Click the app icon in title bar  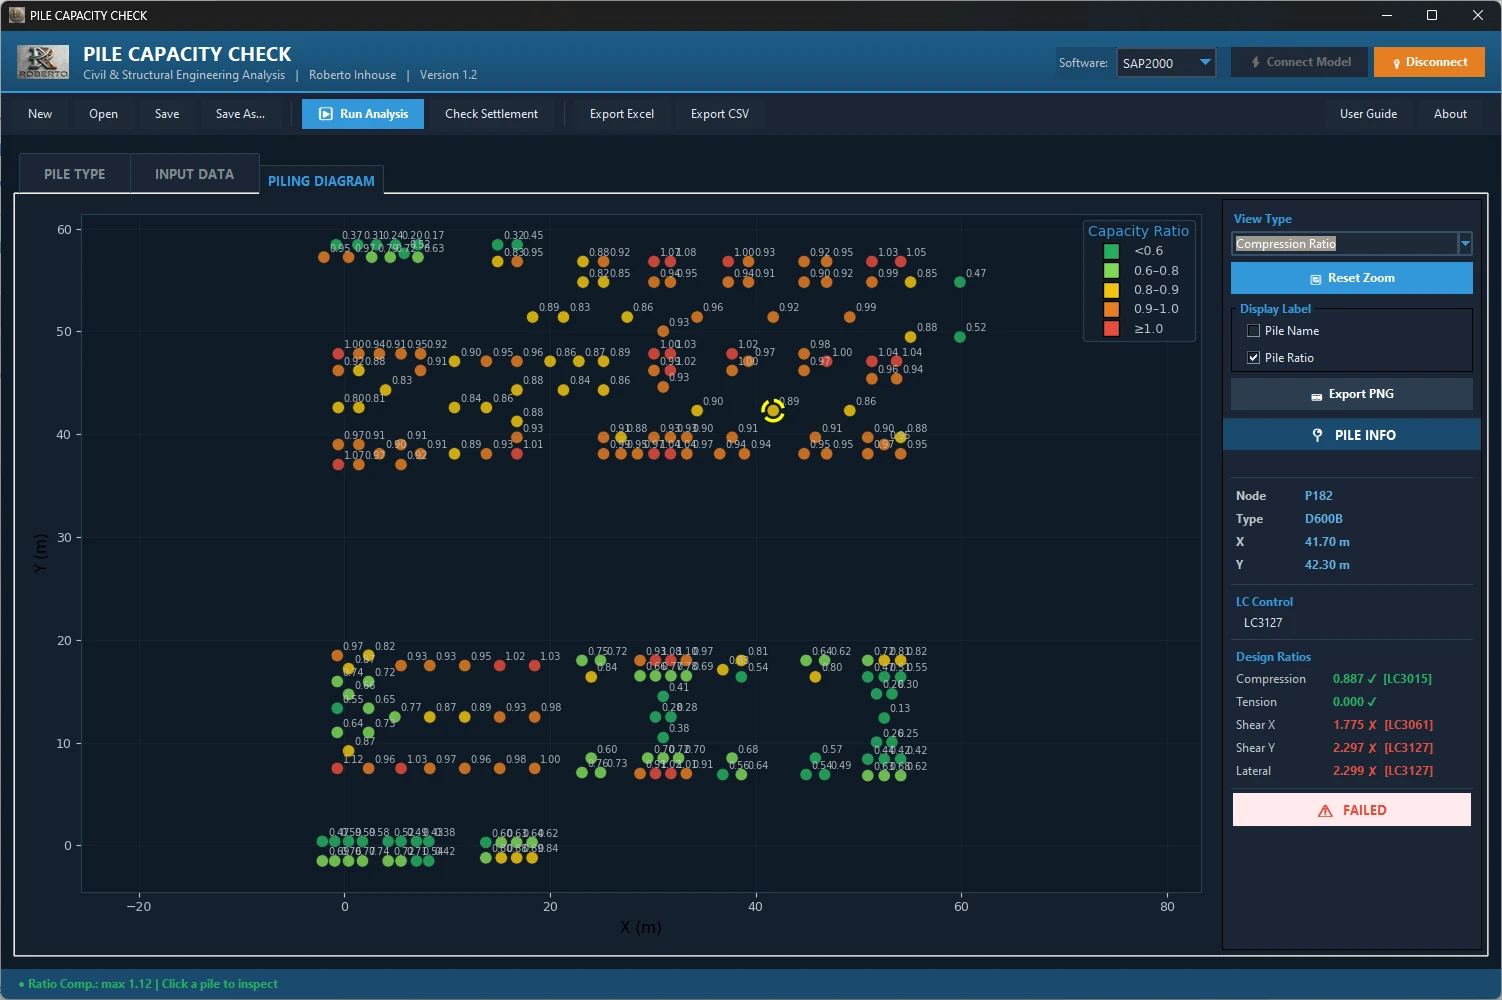pyautogui.click(x=16, y=15)
